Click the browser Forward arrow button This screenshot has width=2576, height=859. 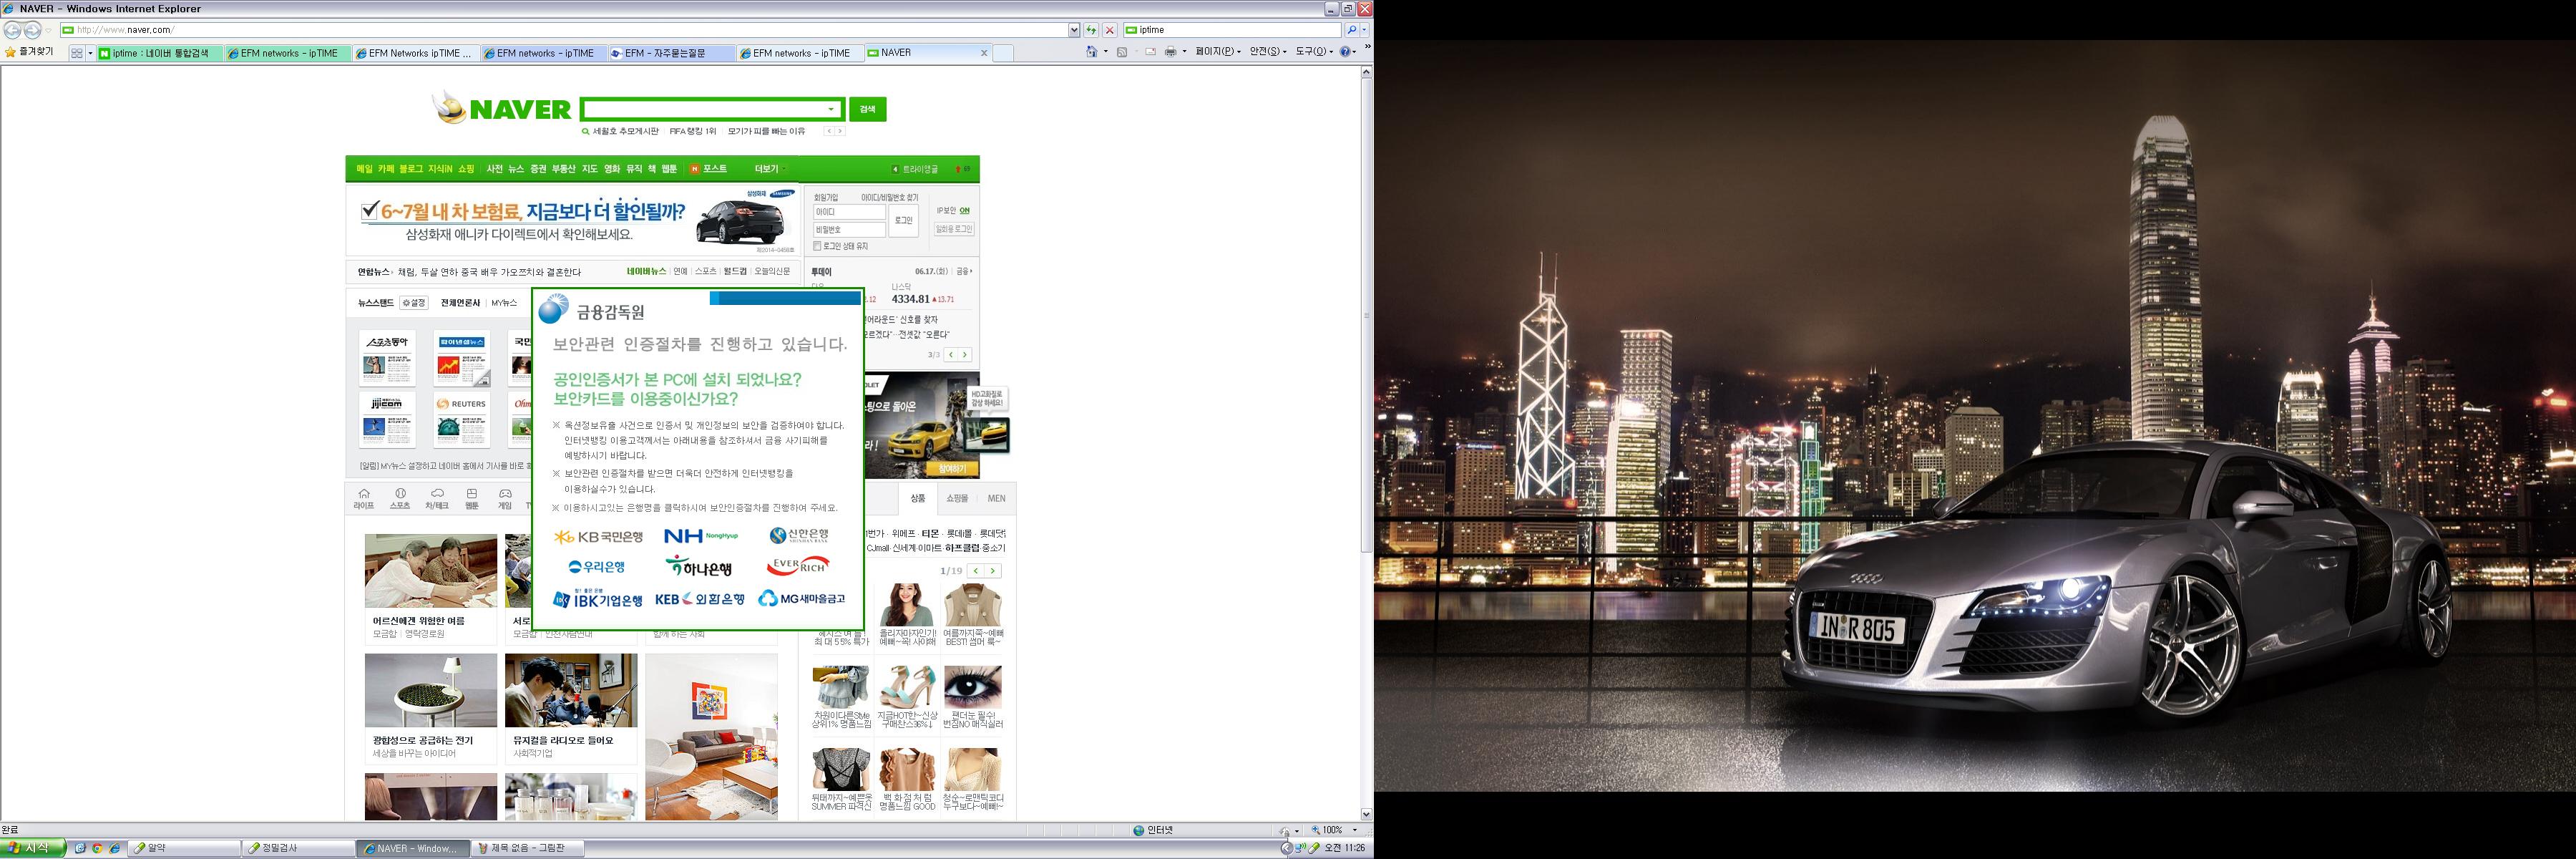point(32,30)
